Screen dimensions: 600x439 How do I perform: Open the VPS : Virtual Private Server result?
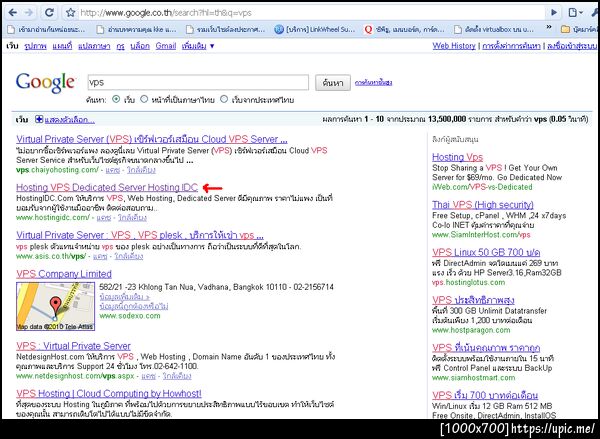pos(73,346)
